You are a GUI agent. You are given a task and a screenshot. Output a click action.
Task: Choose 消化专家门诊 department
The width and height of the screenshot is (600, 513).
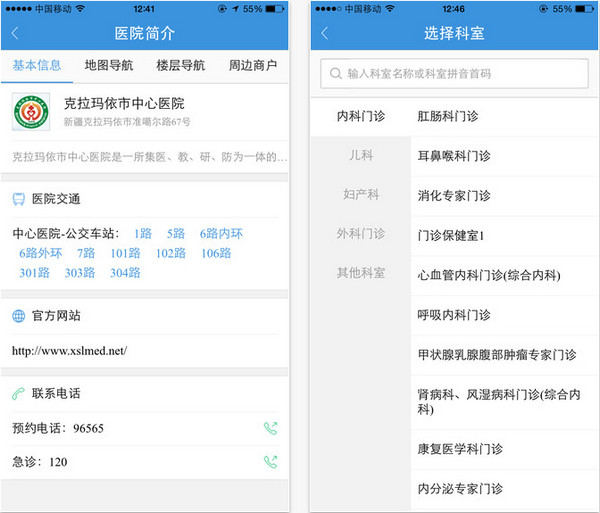click(x=504, y=196)
